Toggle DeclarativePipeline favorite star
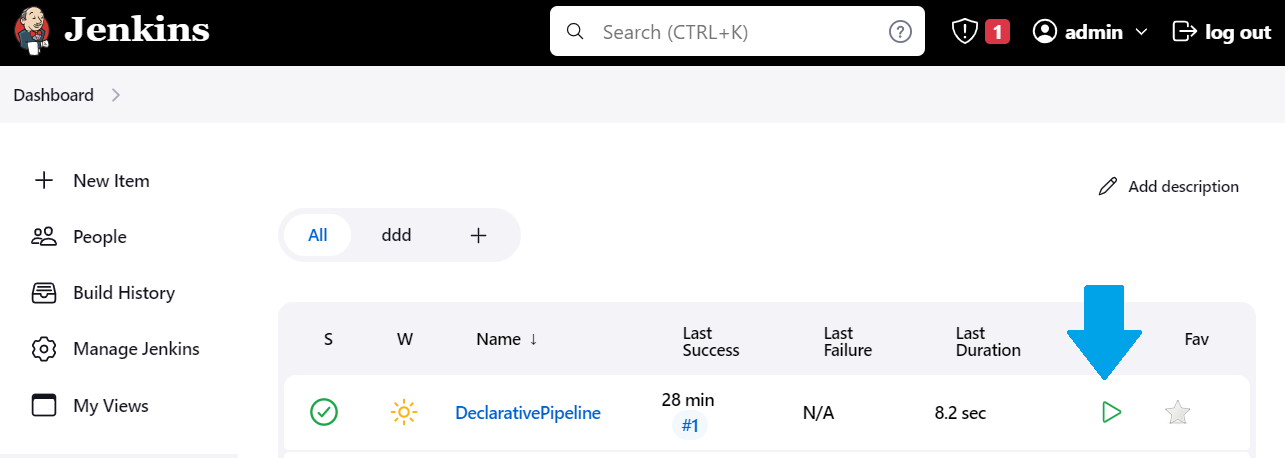The width and height of the screenshot is (1285, 458). coord(1178,412)
